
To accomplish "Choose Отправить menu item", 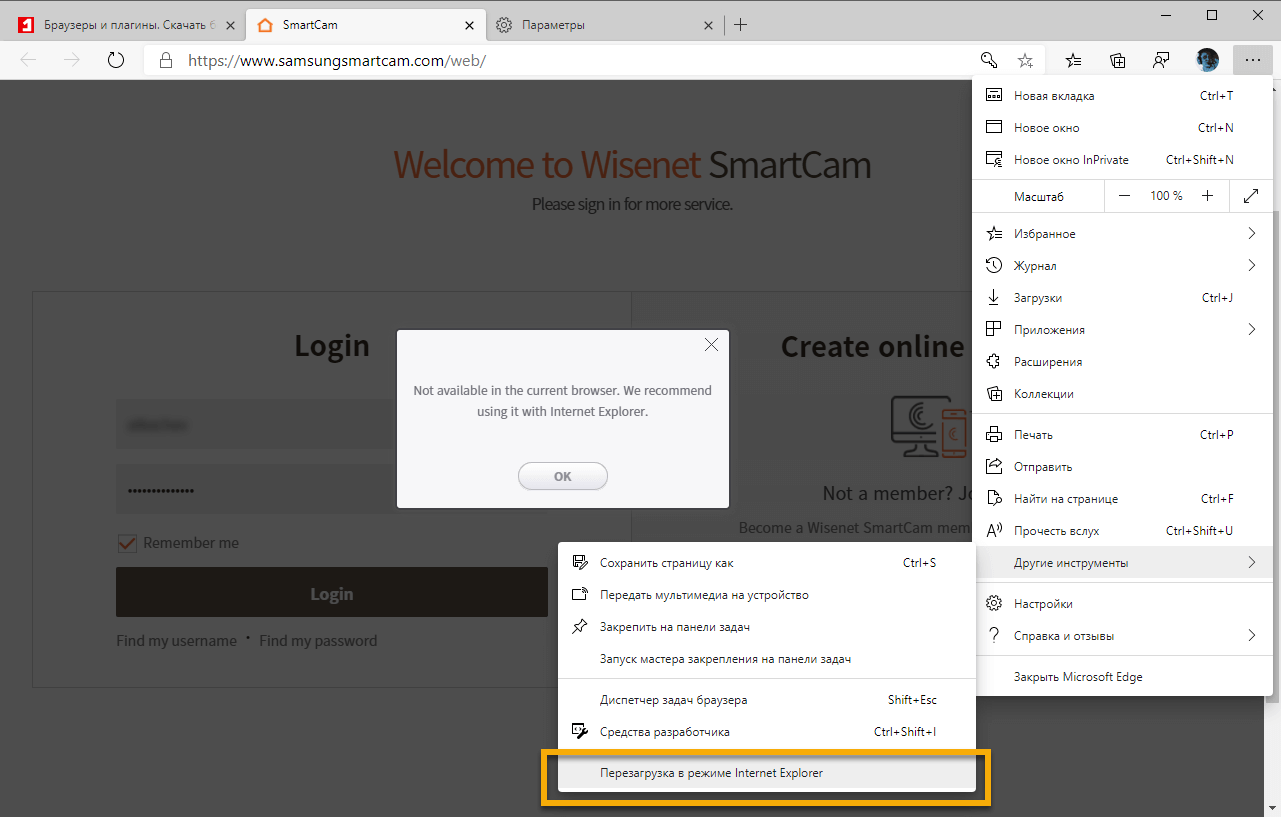I will tap(1121, 467).
